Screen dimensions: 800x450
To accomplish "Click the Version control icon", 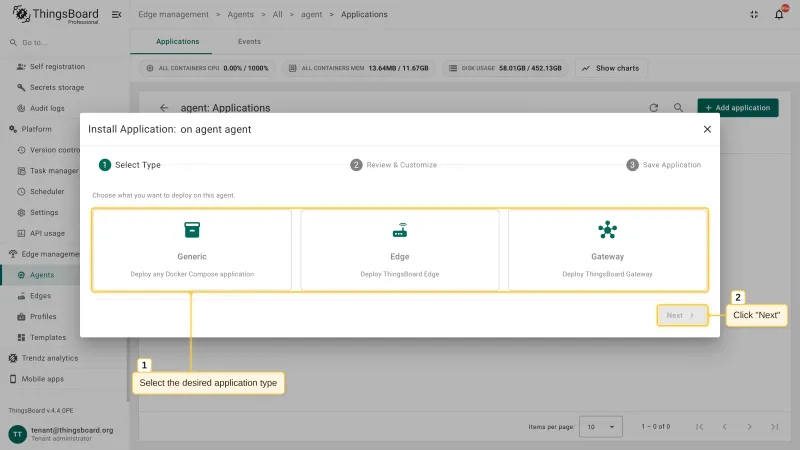I will coord(21,150).
